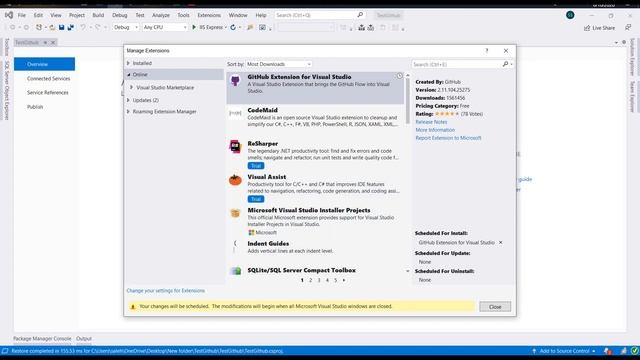640x360 pixels.
Task: Click the Visual Studio logo icon
Action: click(x=9, y=15)
